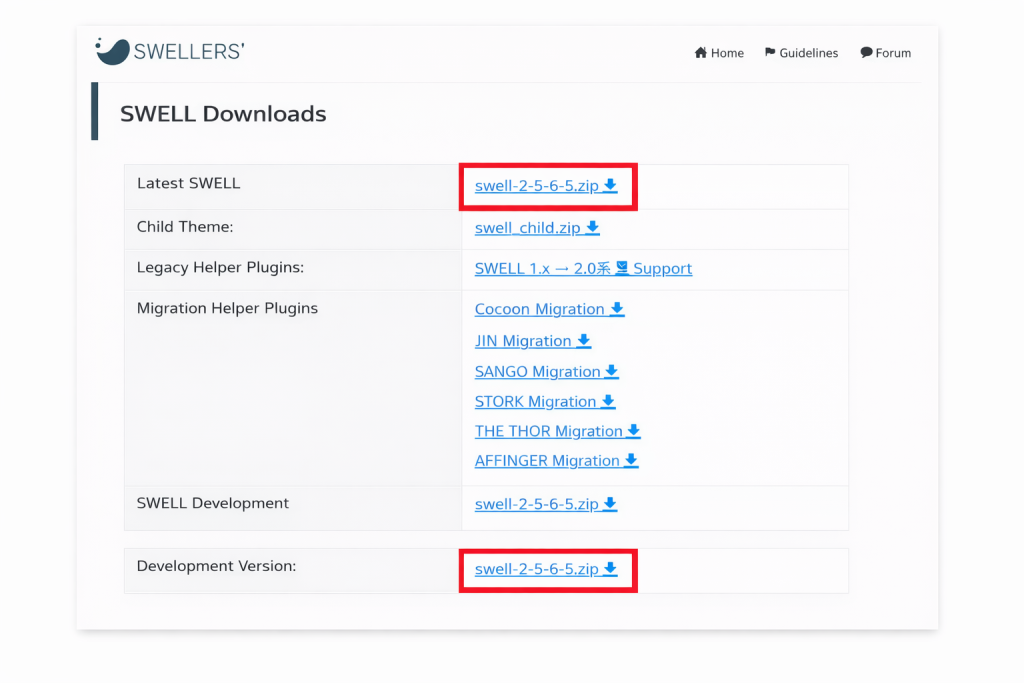This screenshot has width=1024, height=683.
Task: Open the Cocoon Migration download link
Action: coord(540,309)
